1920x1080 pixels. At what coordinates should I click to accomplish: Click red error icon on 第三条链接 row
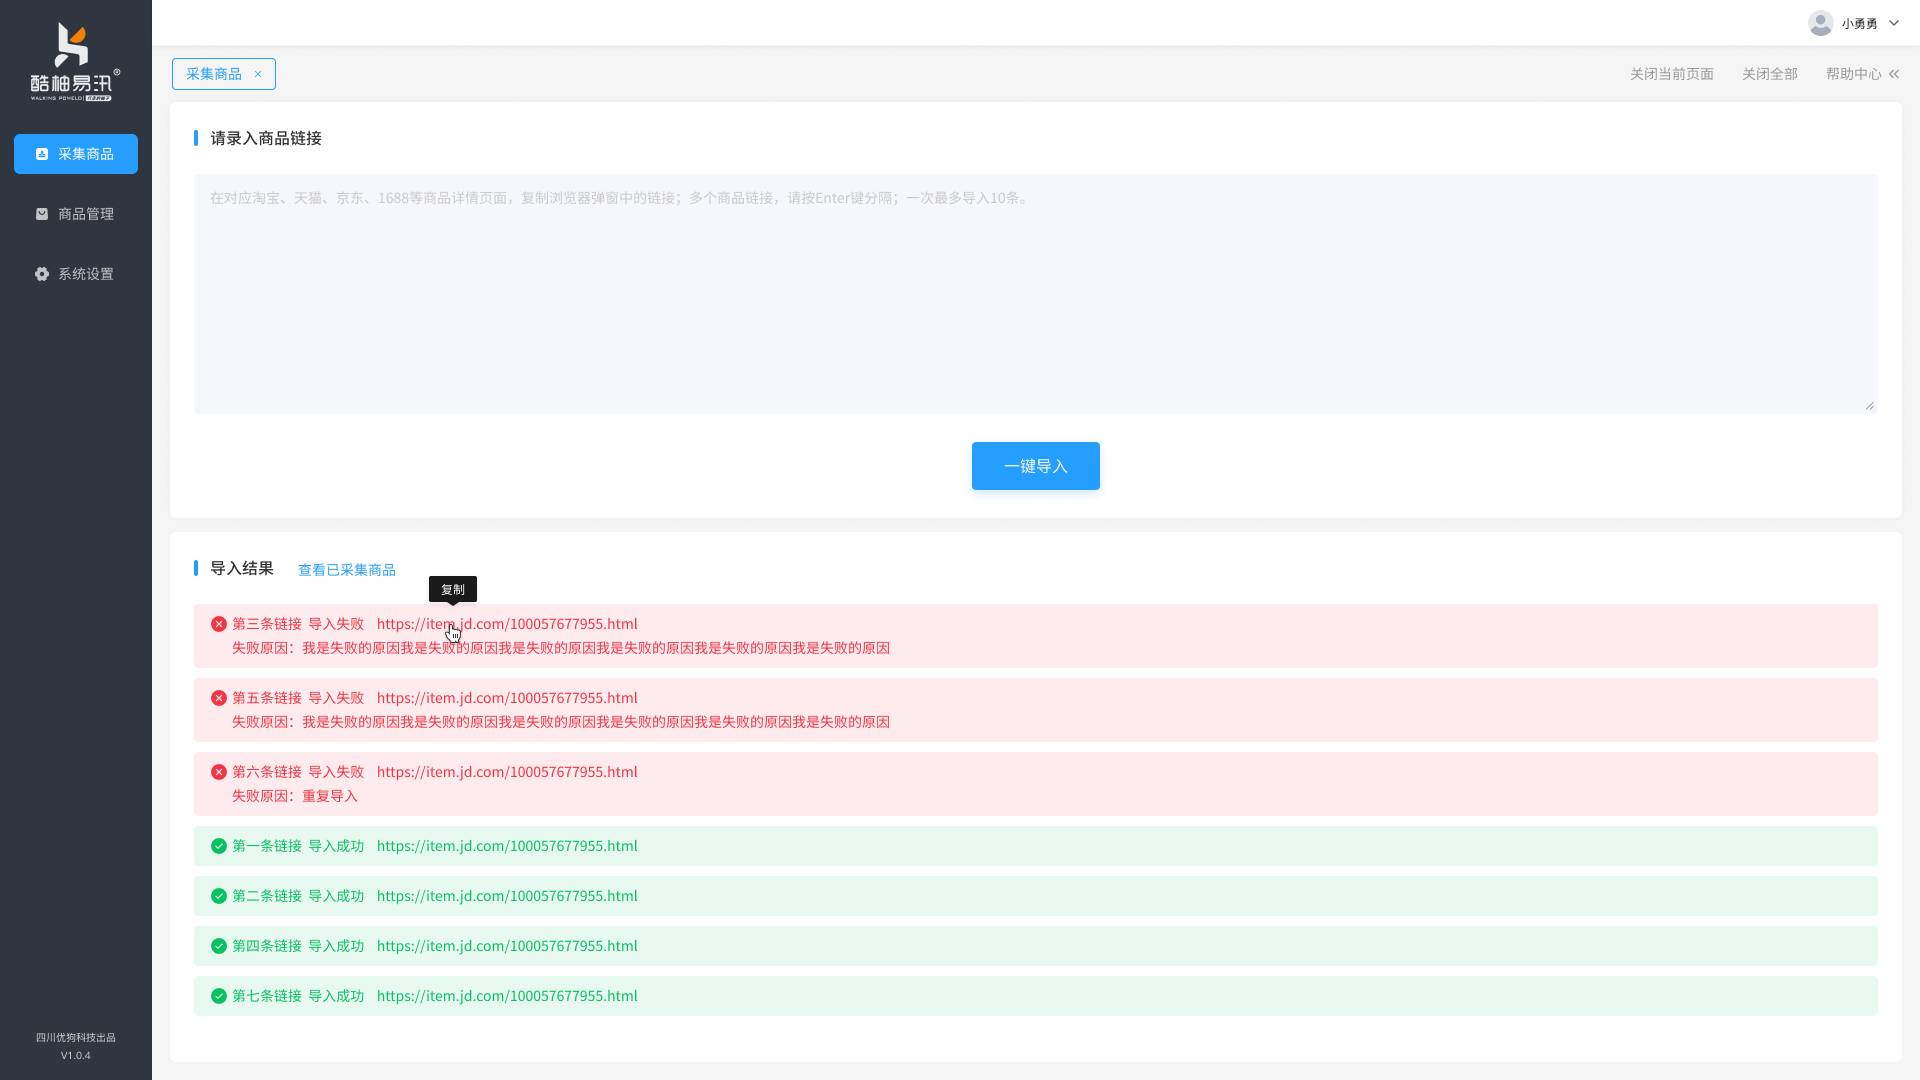(x=219, y=624)
